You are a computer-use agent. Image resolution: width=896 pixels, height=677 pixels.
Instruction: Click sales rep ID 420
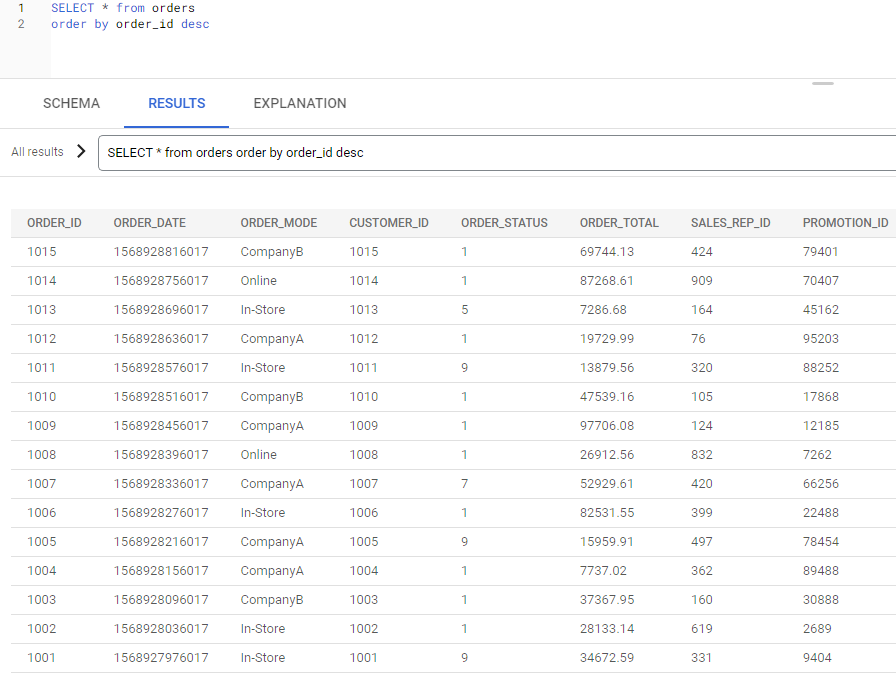tap(702, 484)
